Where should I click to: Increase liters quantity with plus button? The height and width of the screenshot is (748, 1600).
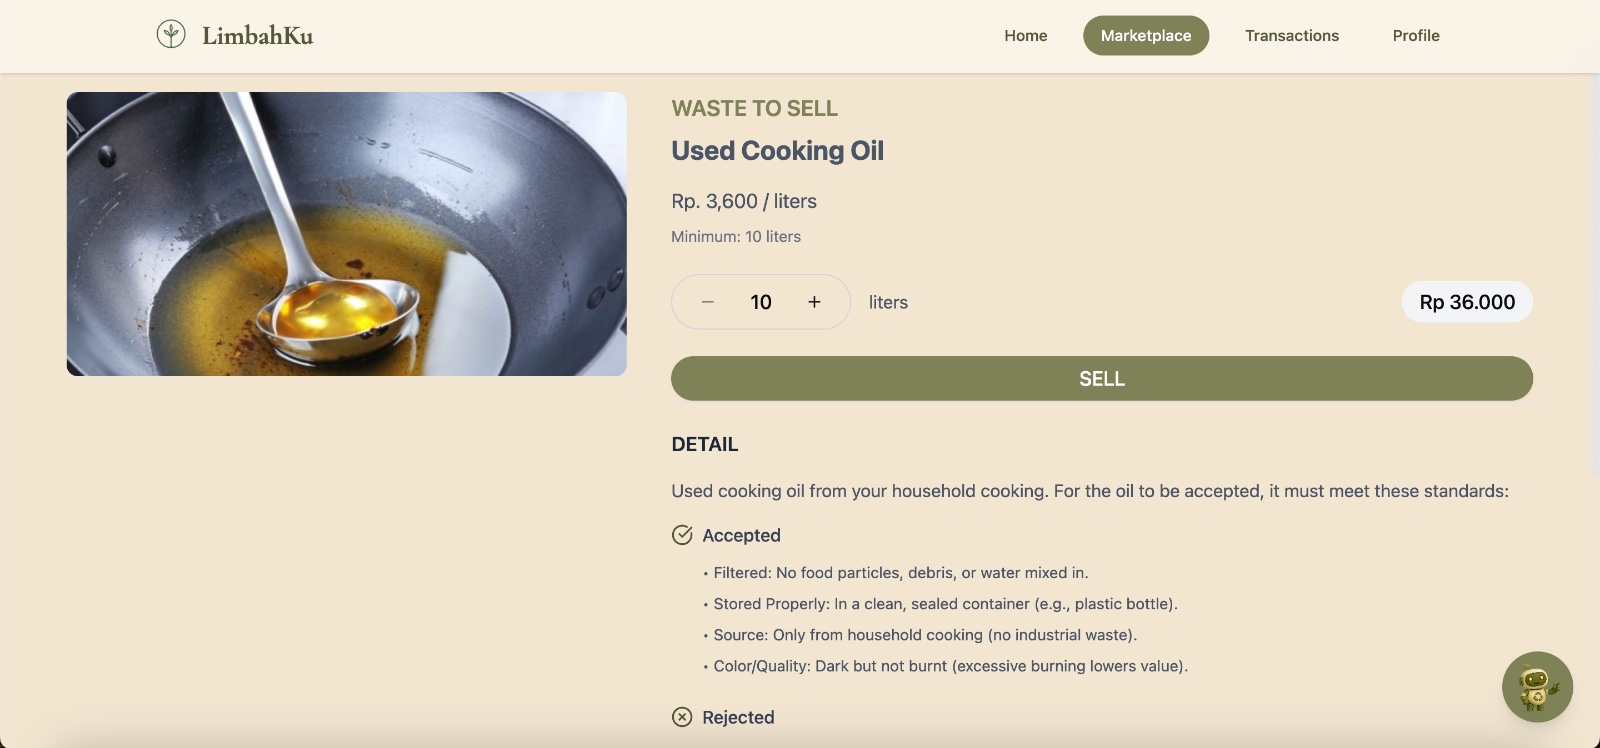[814, 302]
